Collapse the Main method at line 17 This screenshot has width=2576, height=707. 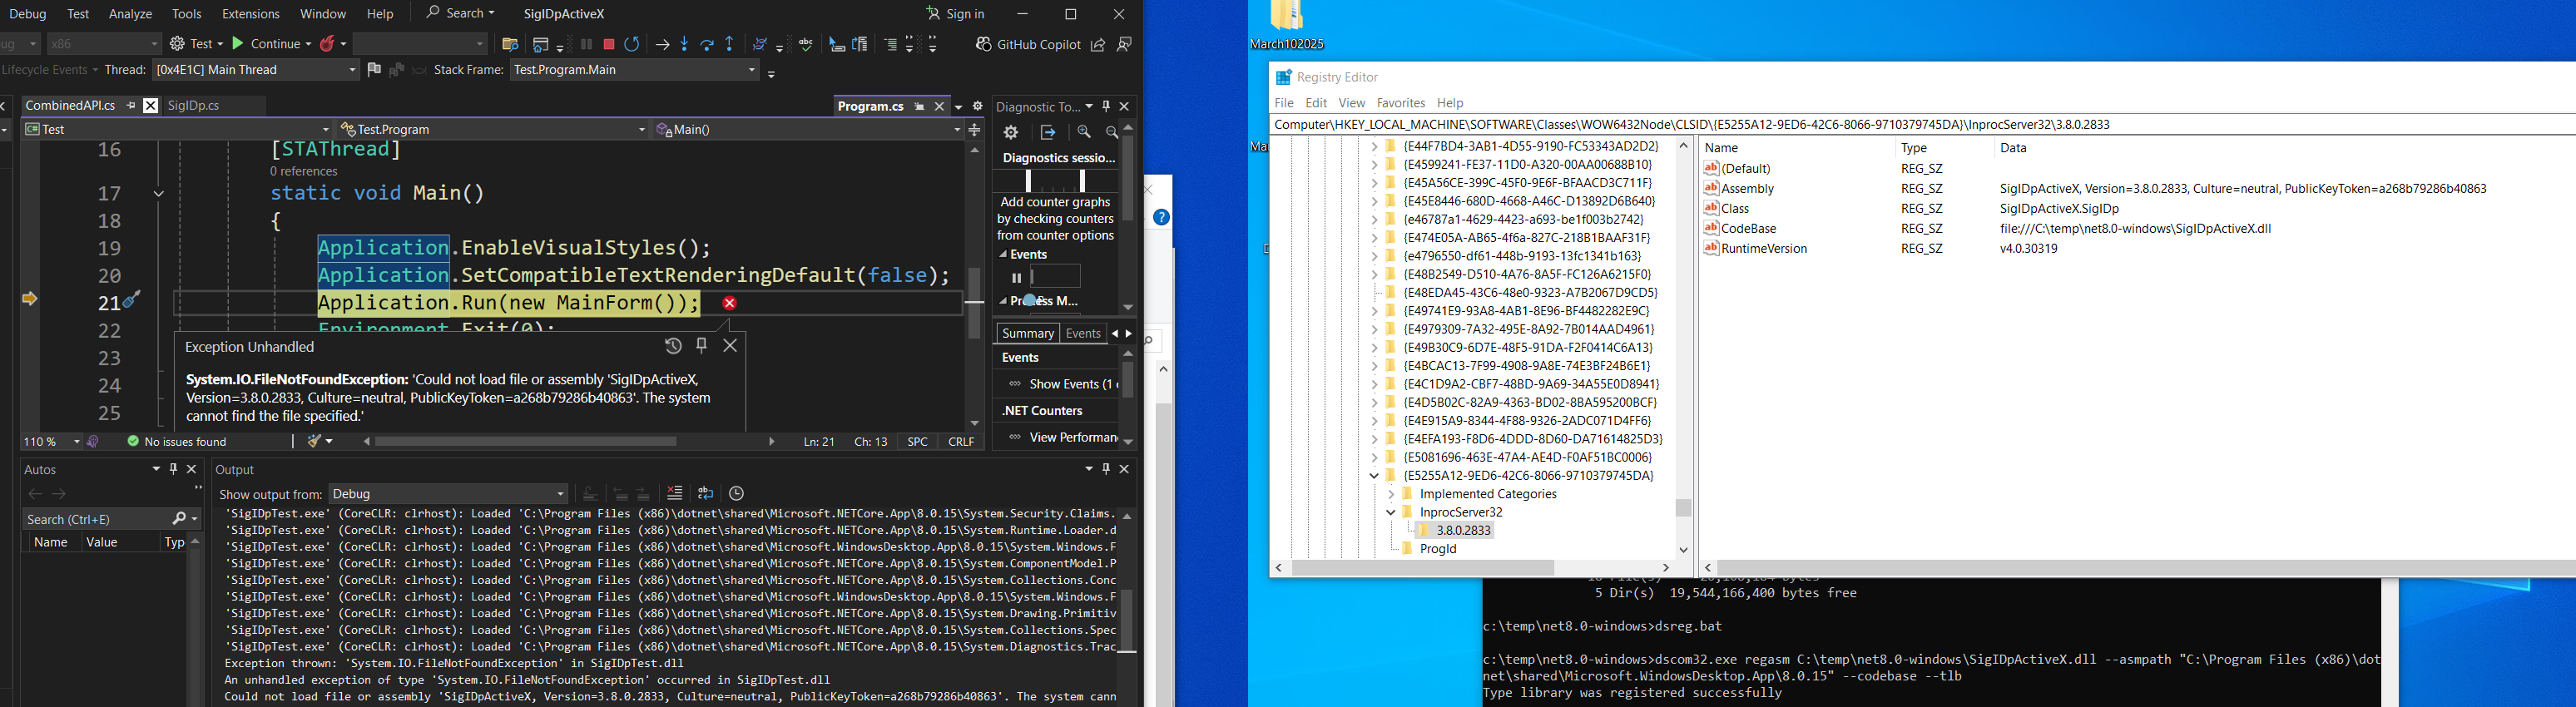[x=159, y=193]
